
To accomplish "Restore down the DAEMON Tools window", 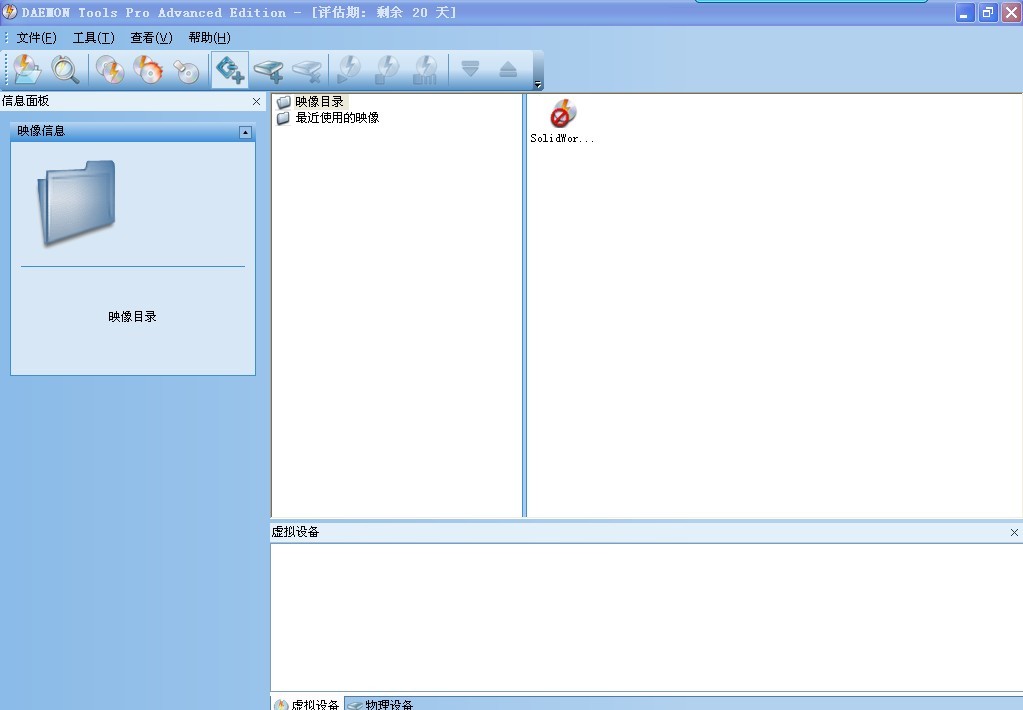I will point(988,12).
